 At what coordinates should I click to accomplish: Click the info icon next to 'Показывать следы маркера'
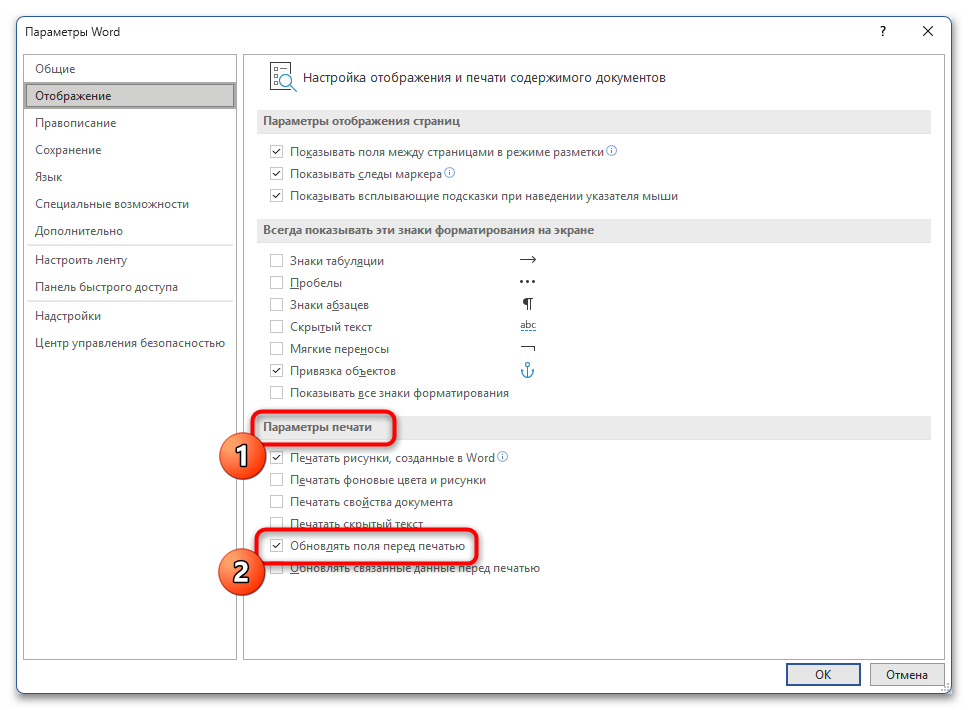pos(449,173)
